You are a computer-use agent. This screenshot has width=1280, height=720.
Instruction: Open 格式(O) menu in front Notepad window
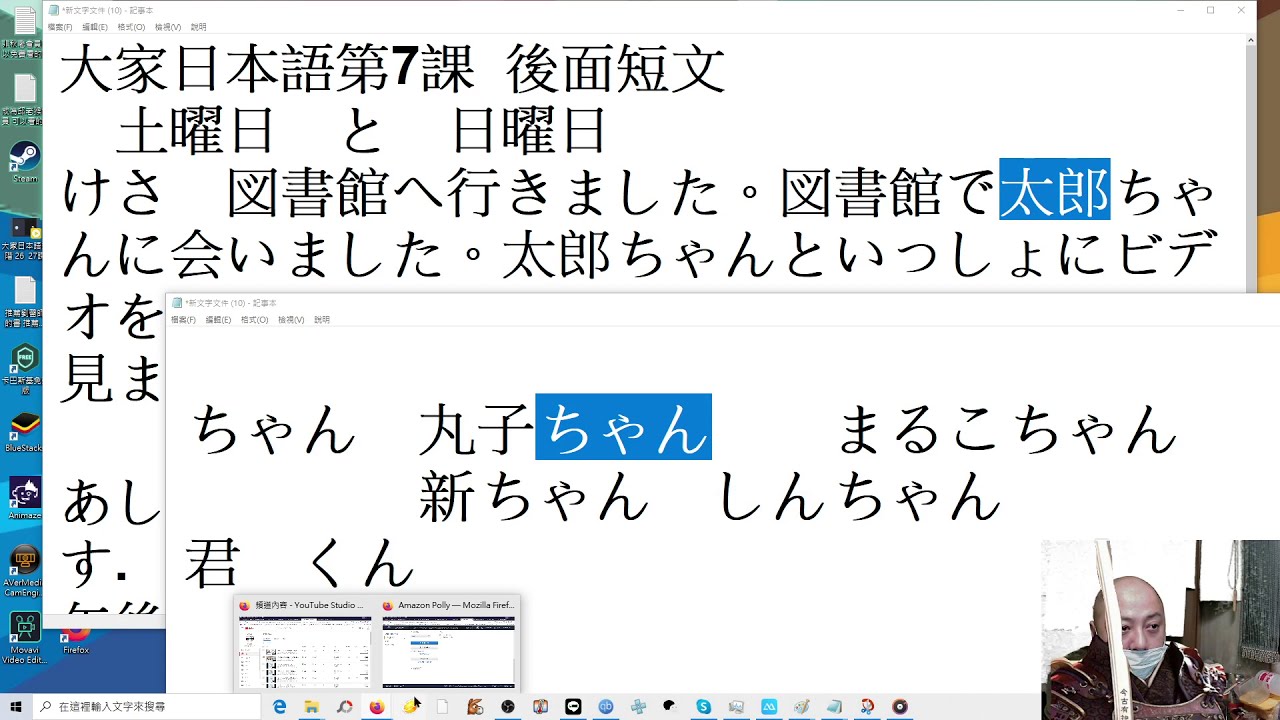click(254, 320)
